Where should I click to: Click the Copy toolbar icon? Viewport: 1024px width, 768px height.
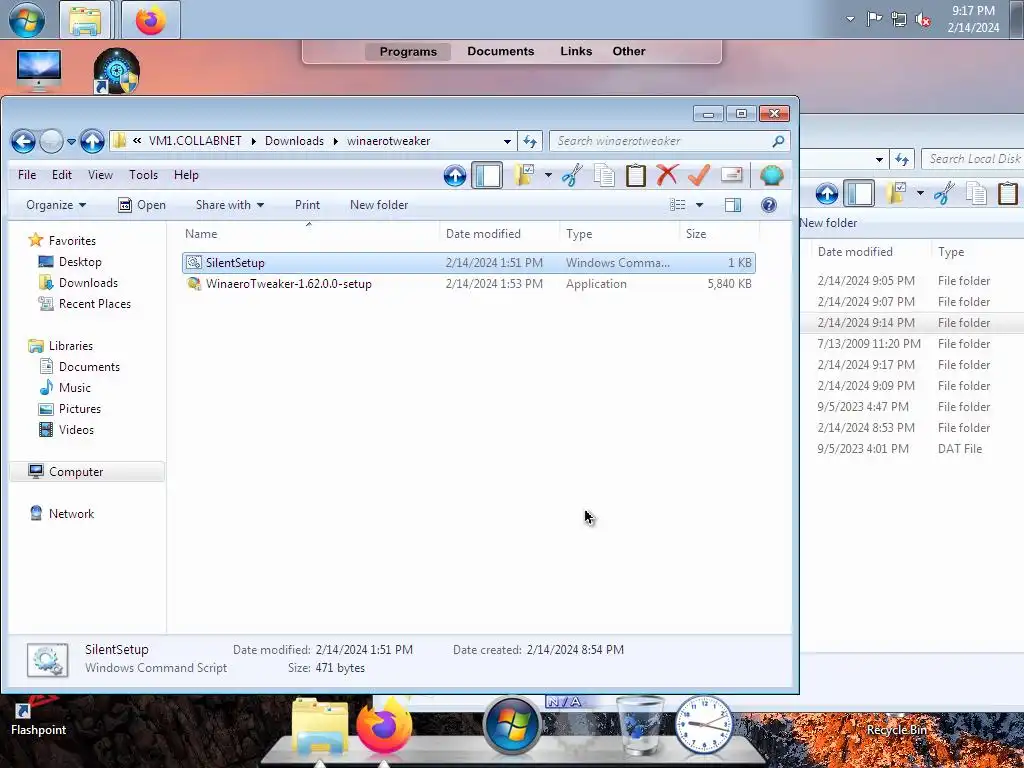tap(604, 175)
